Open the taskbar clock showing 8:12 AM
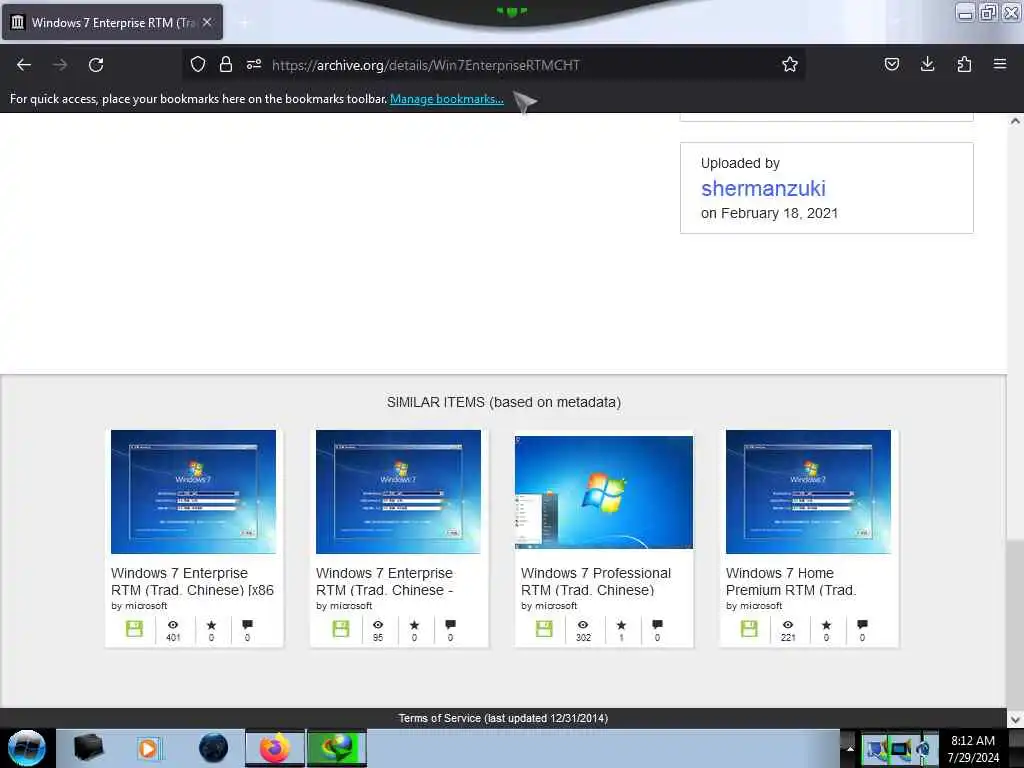This screenshot has width=1024, height=768. (x=973, y=748)
